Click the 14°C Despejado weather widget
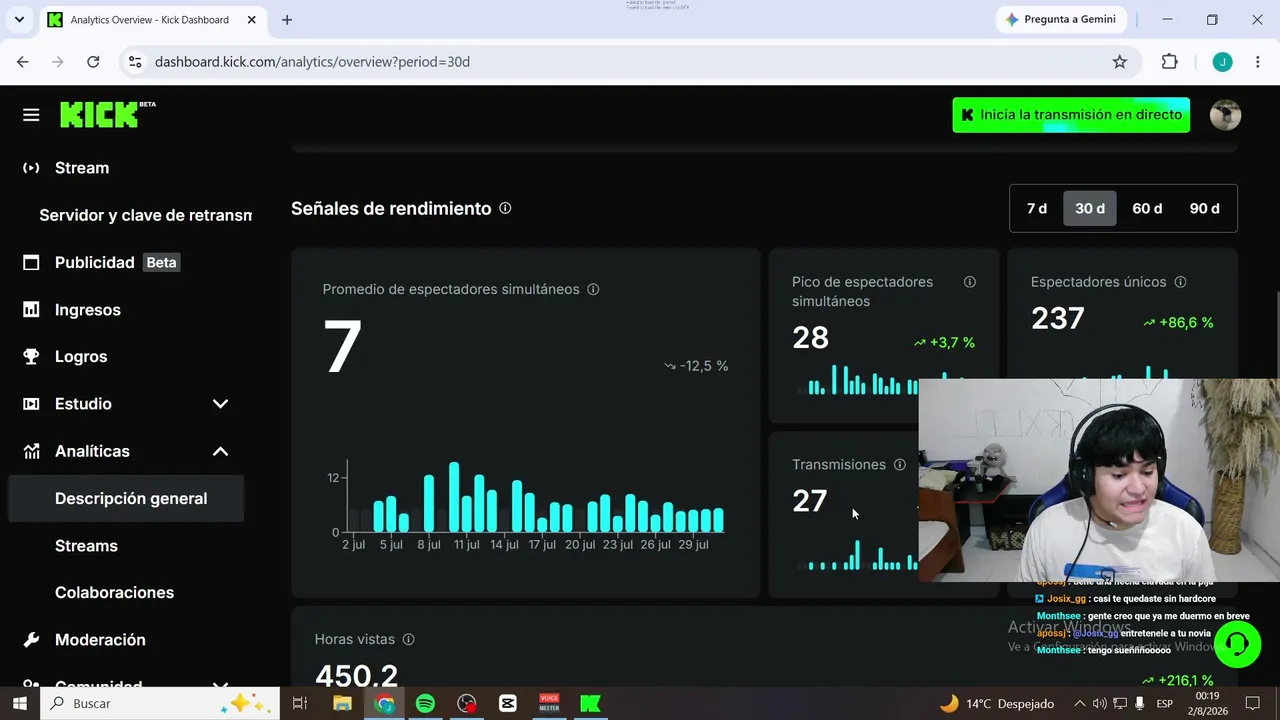The image size is (1280, 720). pos(996,704)
